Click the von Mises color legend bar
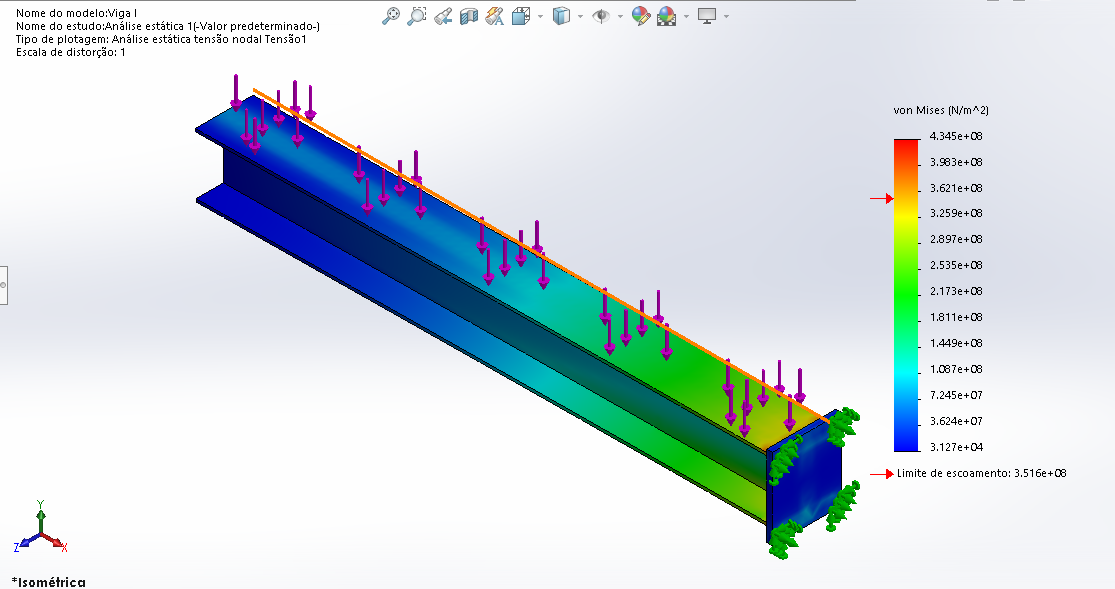The height and width of the screenshot is (589, 1115). click(906, 295)
